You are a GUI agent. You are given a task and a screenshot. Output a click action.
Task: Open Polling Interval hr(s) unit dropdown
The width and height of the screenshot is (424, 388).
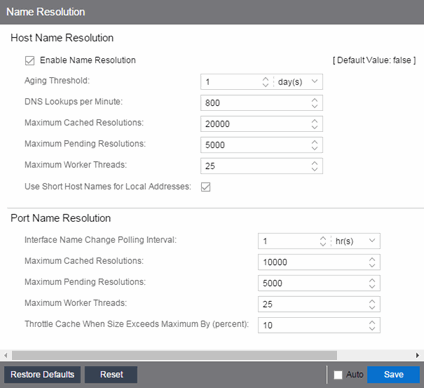tap(372, 241)
